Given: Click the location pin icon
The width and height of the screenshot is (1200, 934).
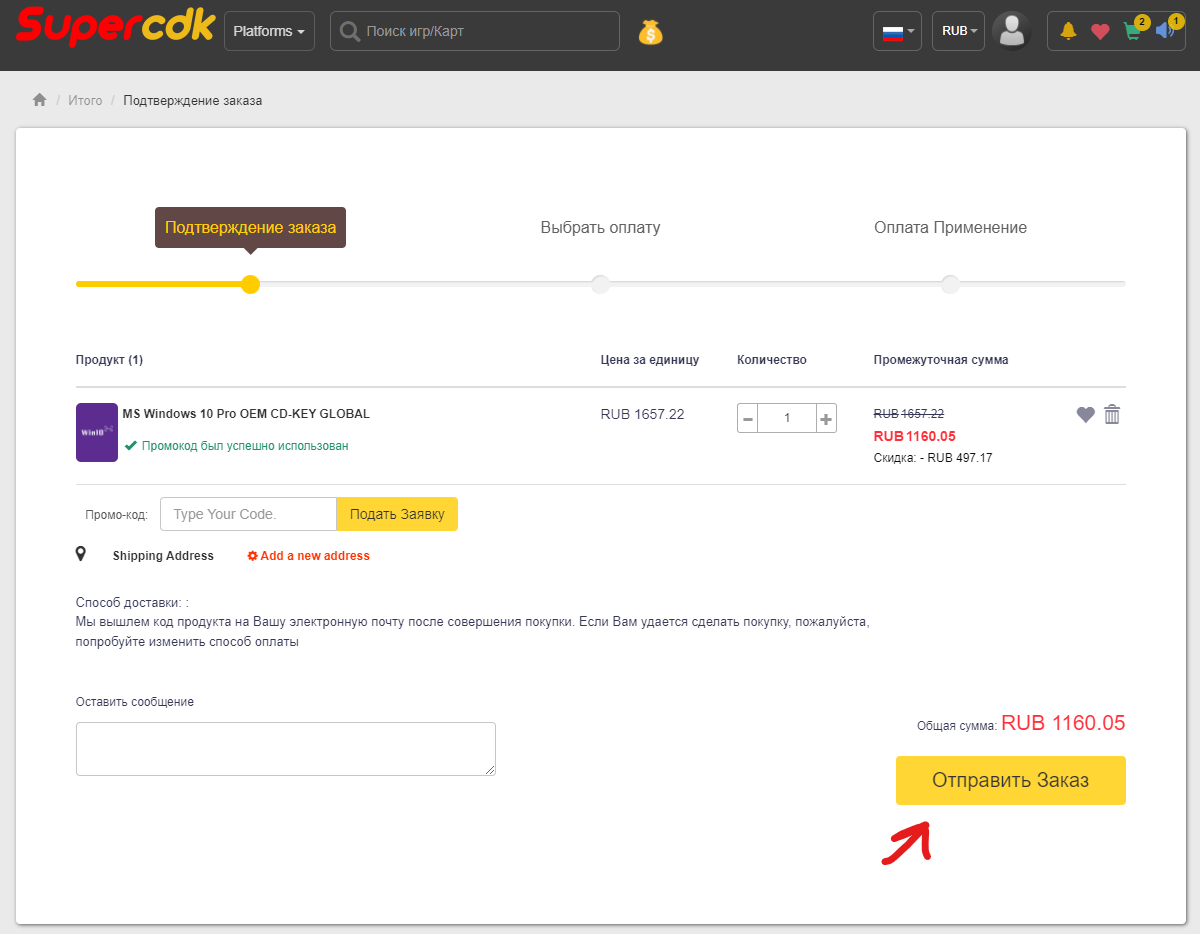Looking at the screenshot, I should (x=81, y=554).
